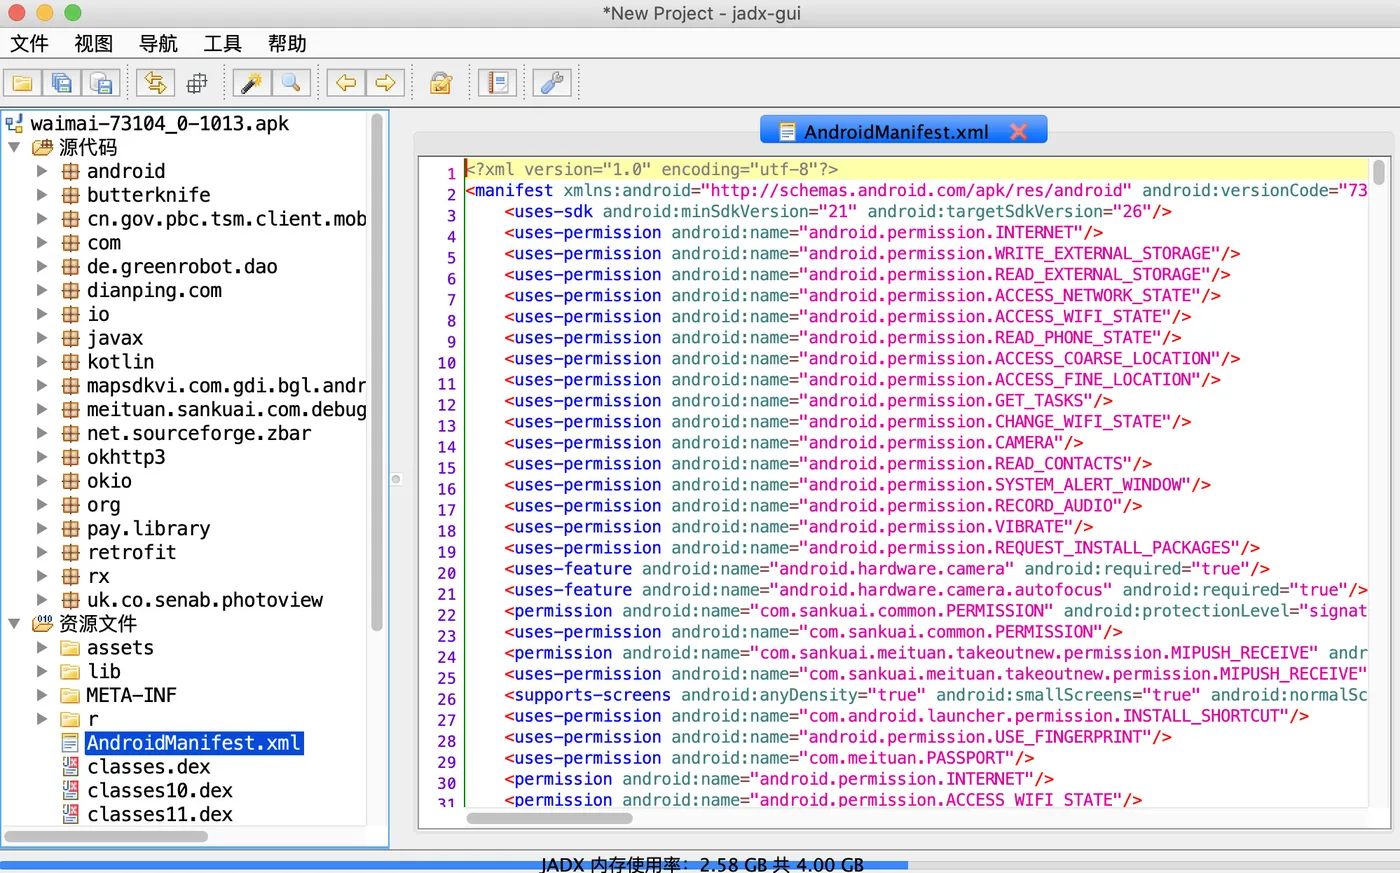Open the 帮助 menu
Viewport: 1400px width, 873px height.
[287, 43]
